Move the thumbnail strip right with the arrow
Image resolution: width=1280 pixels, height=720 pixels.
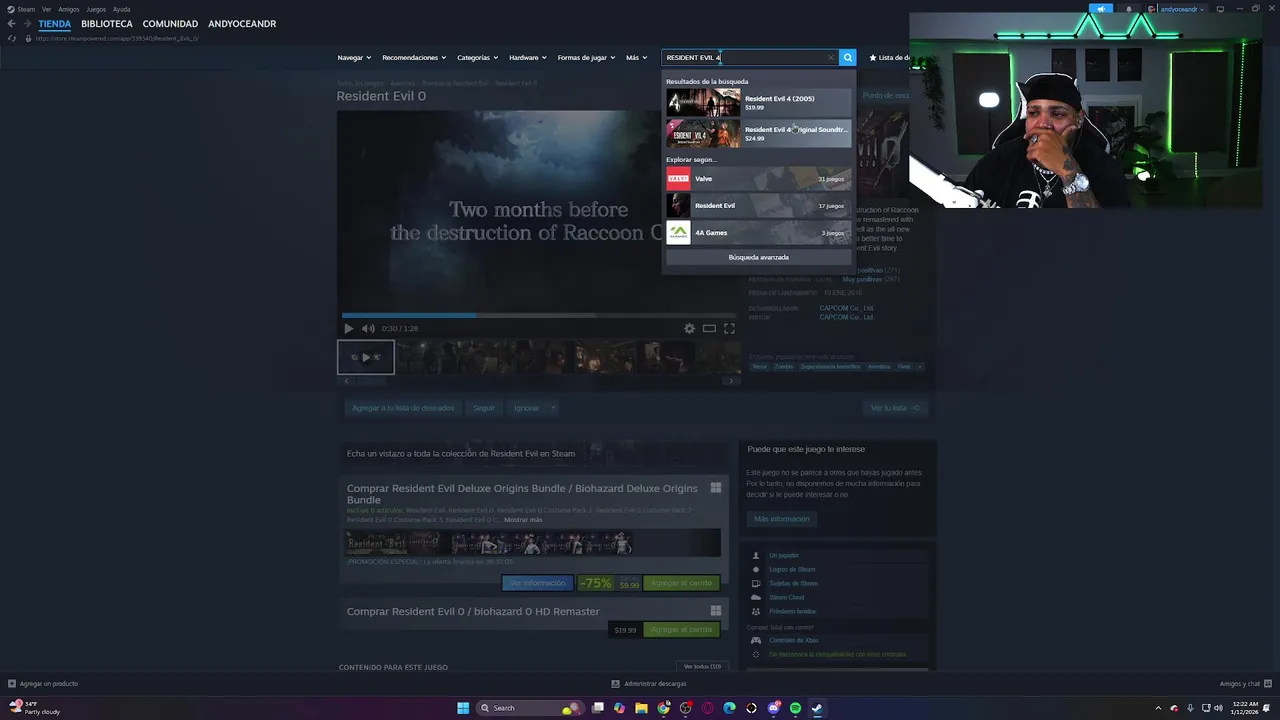pyautogui.click(x=731, y=381)
